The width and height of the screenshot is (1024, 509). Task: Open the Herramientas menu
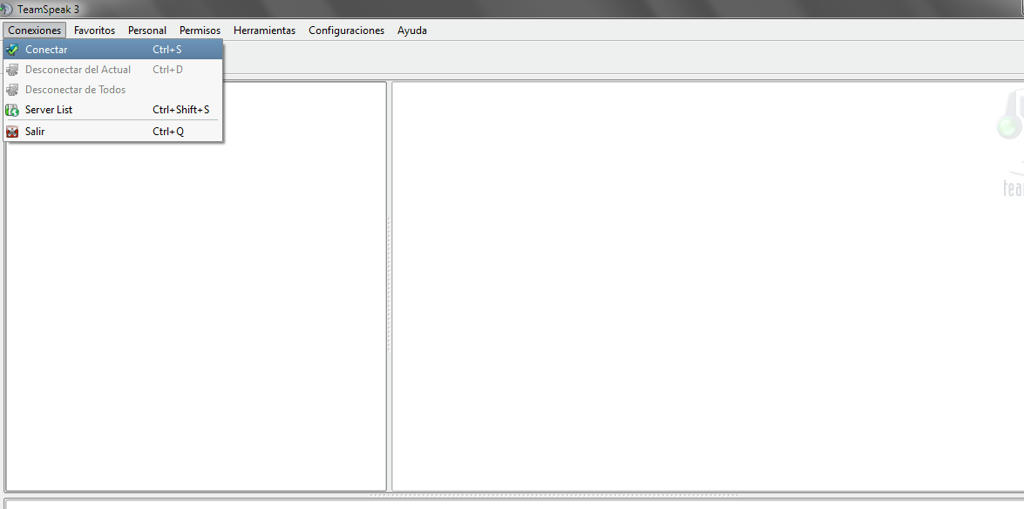click(x=264, y=30)
